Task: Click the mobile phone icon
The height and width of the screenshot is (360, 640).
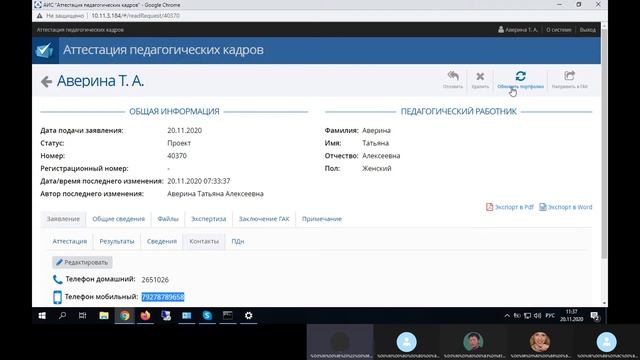Action: pyautogui.click(x=57, y=297)
